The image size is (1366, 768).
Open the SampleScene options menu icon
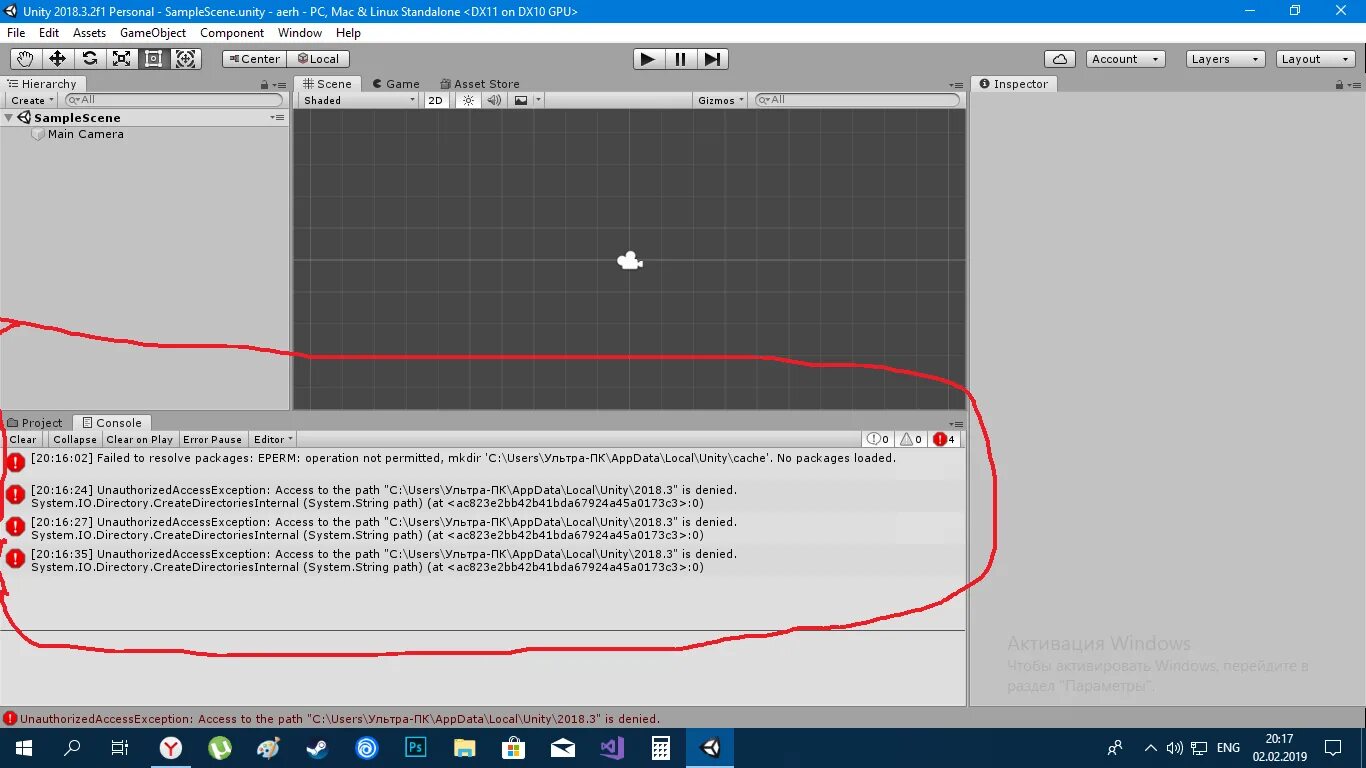[277, 118]
